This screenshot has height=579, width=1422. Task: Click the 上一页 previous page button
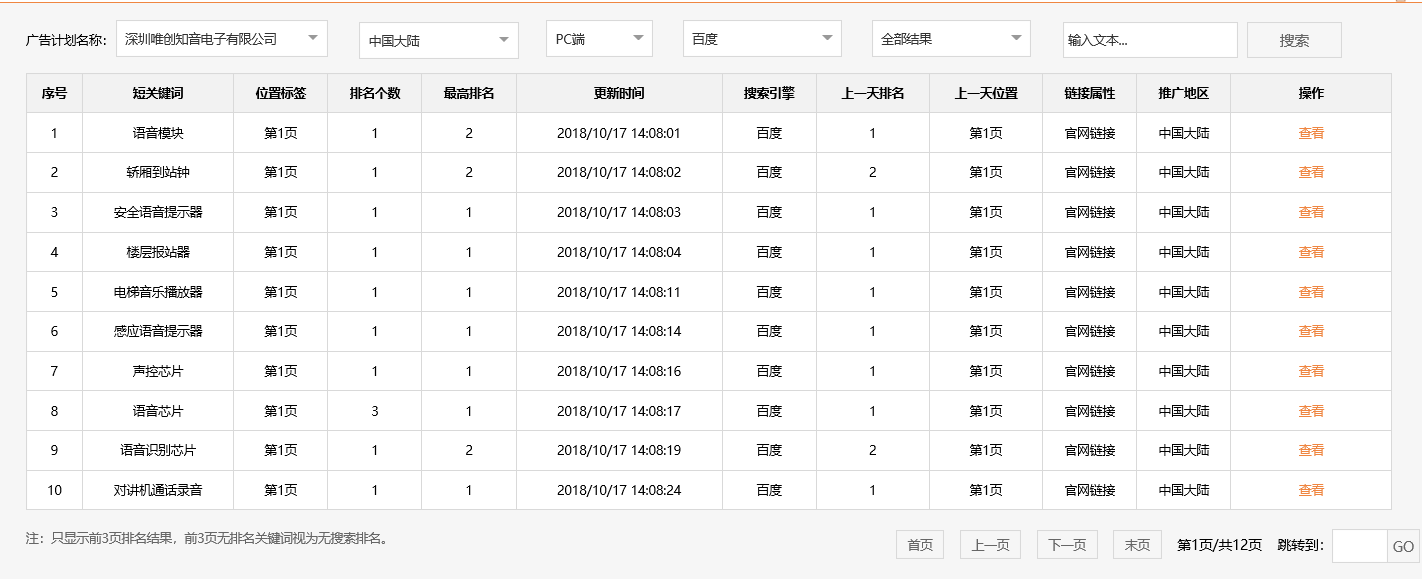pos(990,544)
